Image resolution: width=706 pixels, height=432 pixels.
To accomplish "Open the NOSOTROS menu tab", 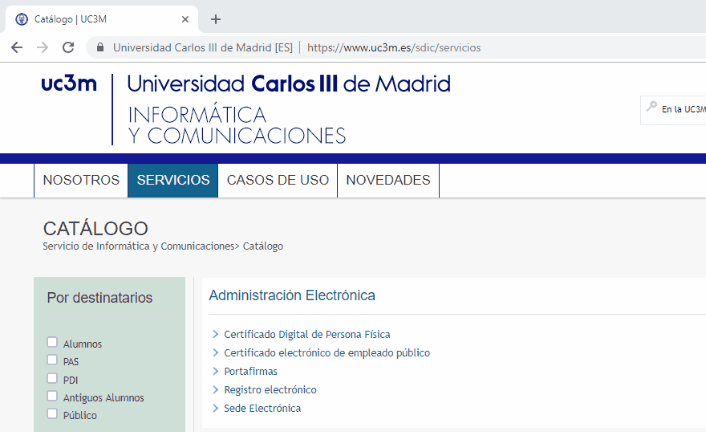I will pyautogui.click(x=81, y=180).
